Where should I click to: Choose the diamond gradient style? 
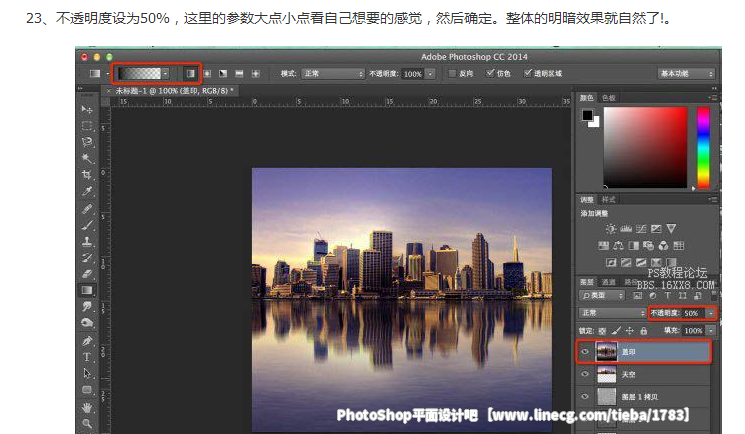pos(256,74)
